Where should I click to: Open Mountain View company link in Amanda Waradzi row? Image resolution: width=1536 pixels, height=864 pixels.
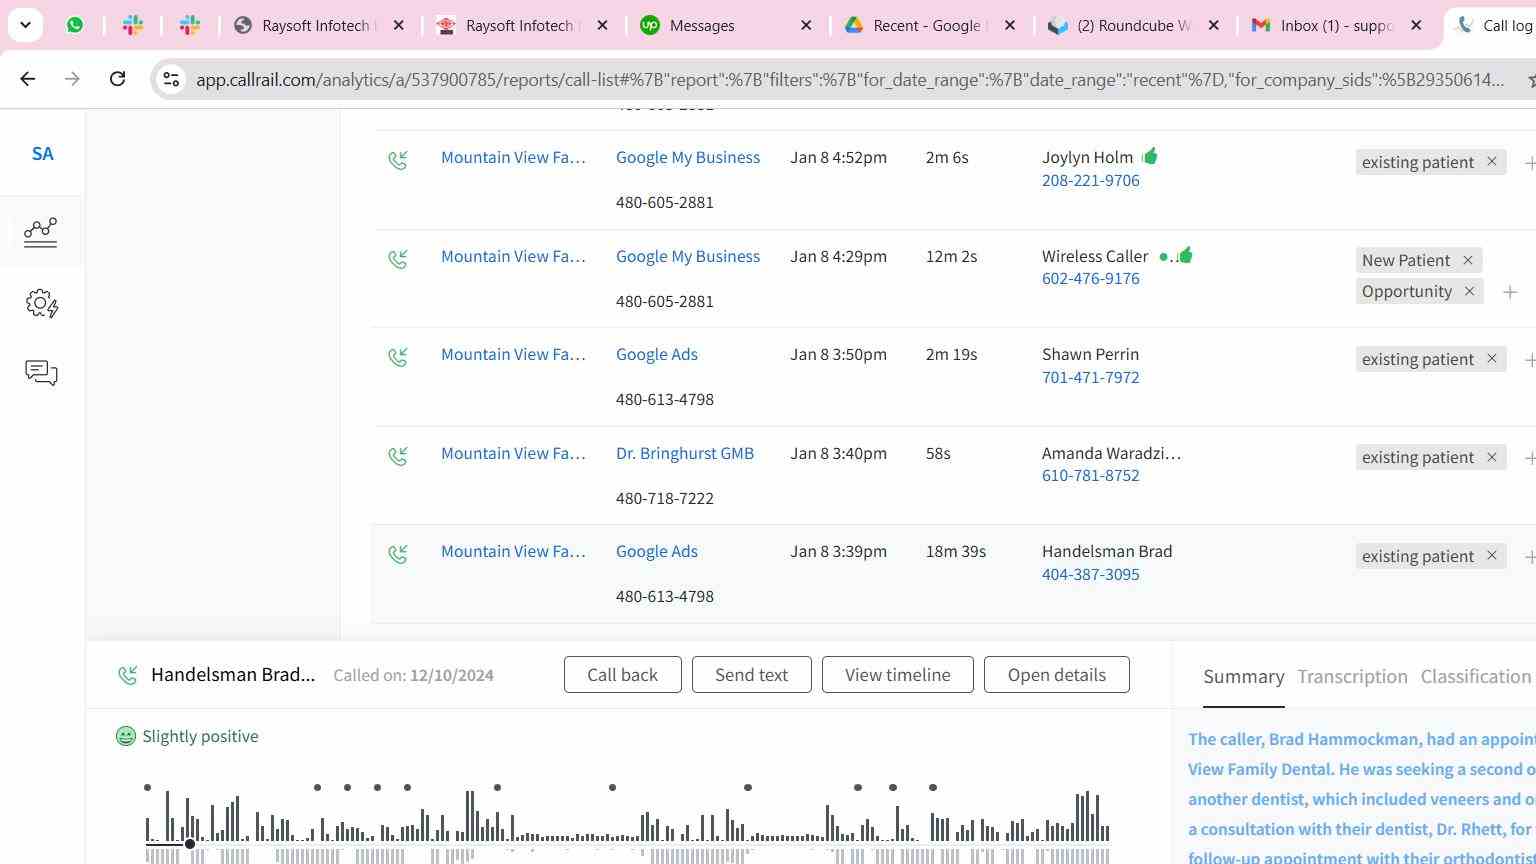(x=513, y=453)
